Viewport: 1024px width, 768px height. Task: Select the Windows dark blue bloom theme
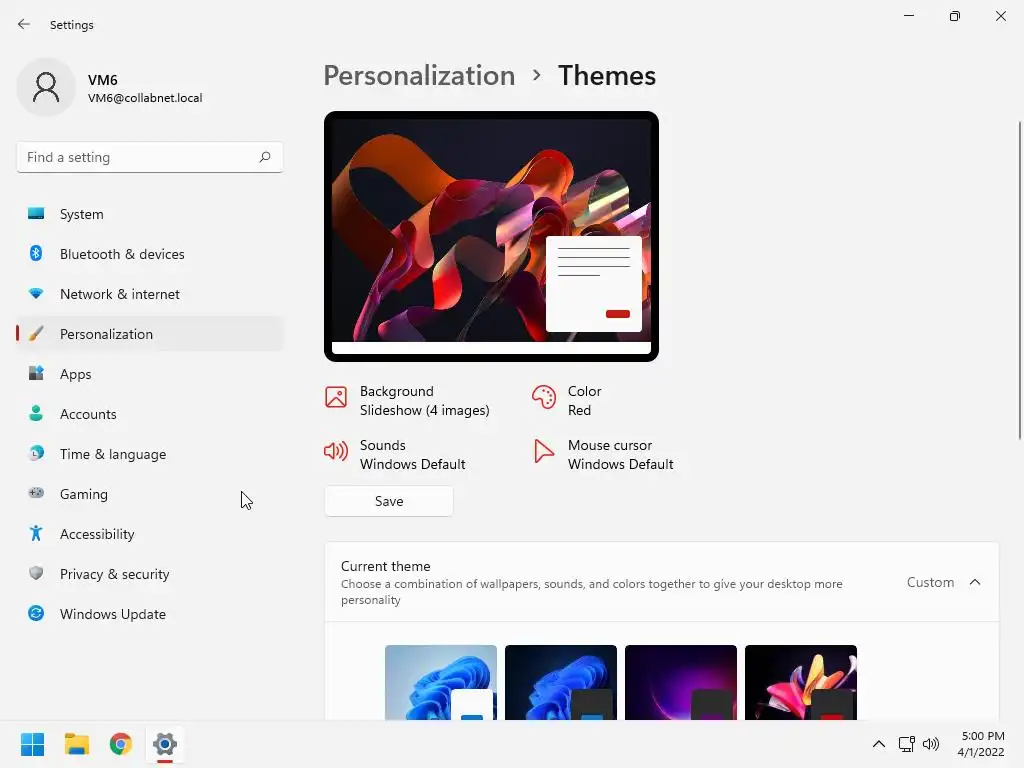coord(561,682)
